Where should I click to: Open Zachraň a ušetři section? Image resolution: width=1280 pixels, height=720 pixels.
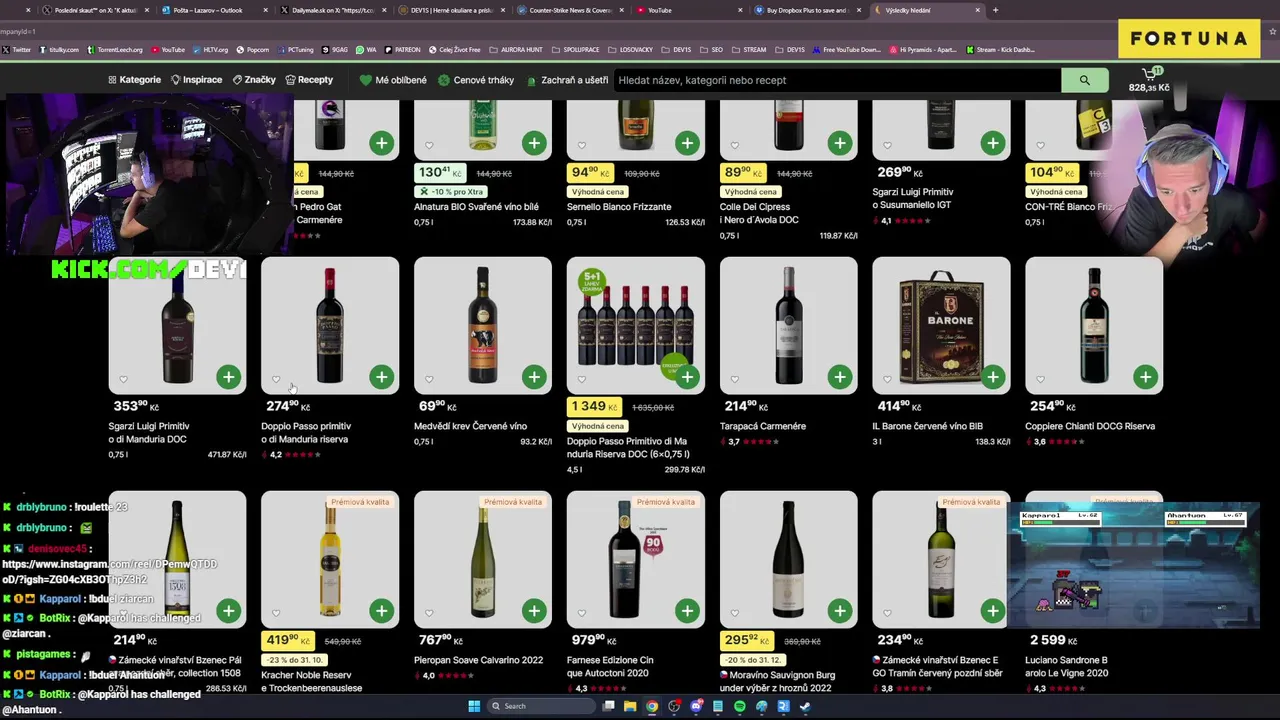coord(567,80)
